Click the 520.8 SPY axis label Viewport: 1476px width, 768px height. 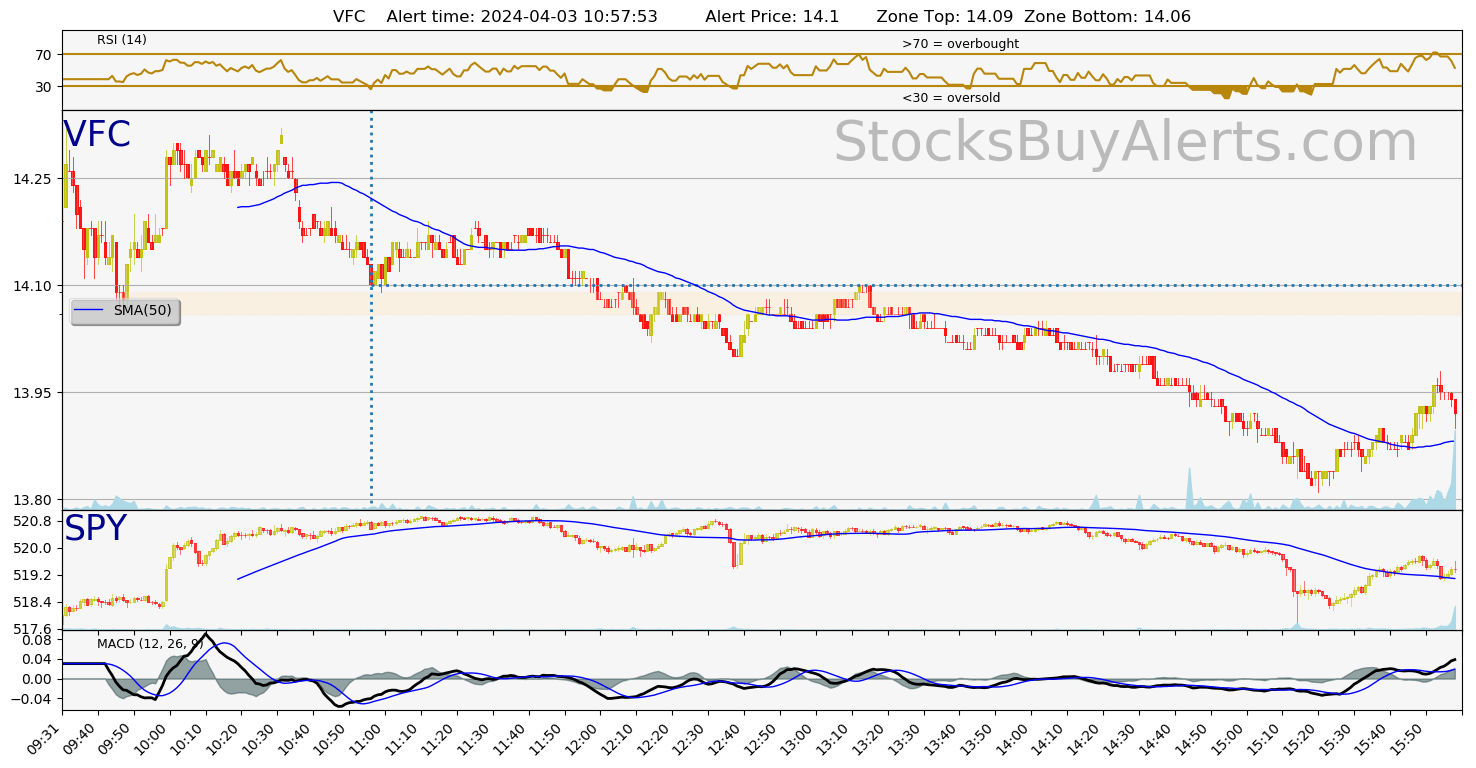(31, 521)
